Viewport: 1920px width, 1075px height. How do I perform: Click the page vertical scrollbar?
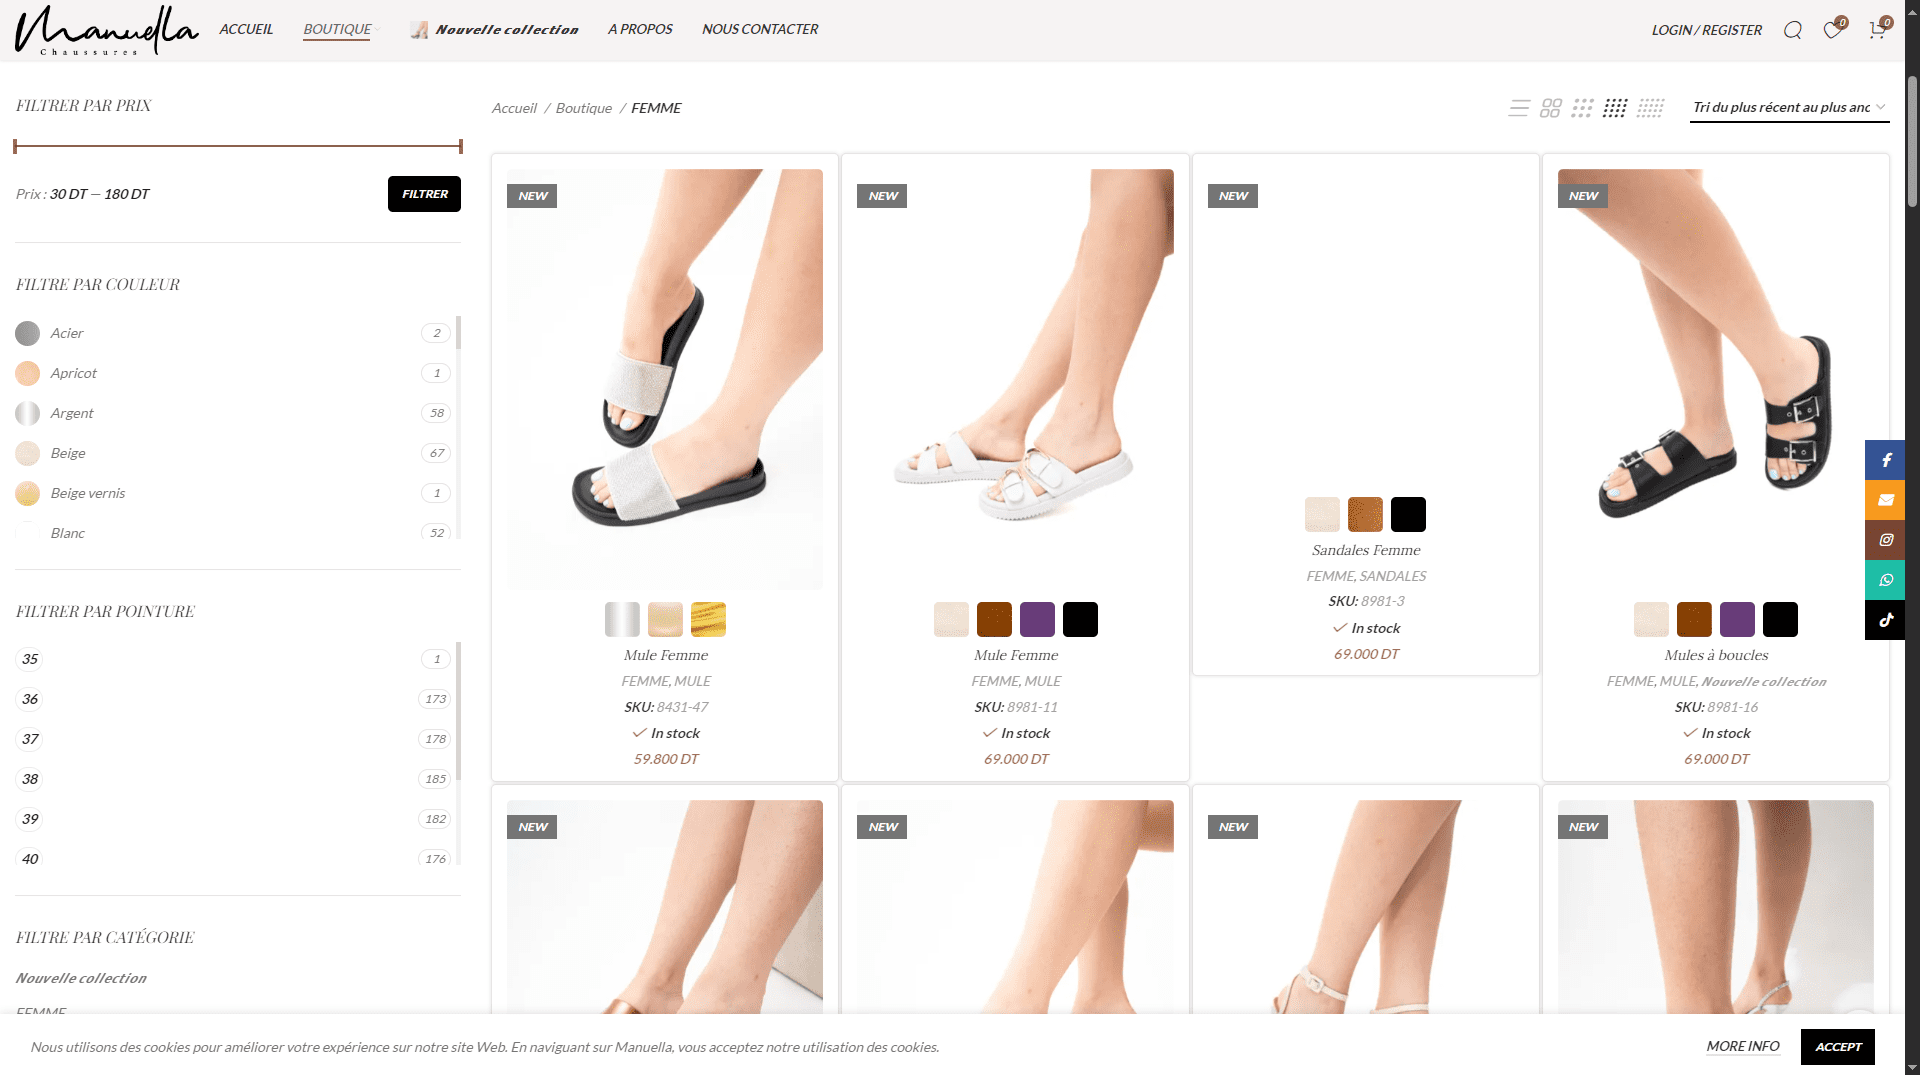[x=1912, y=140]
